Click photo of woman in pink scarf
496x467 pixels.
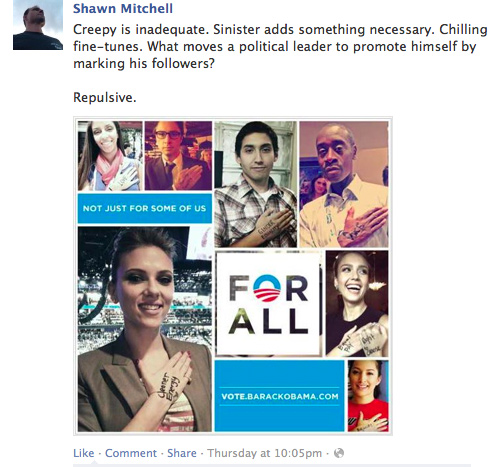[110, 156]
